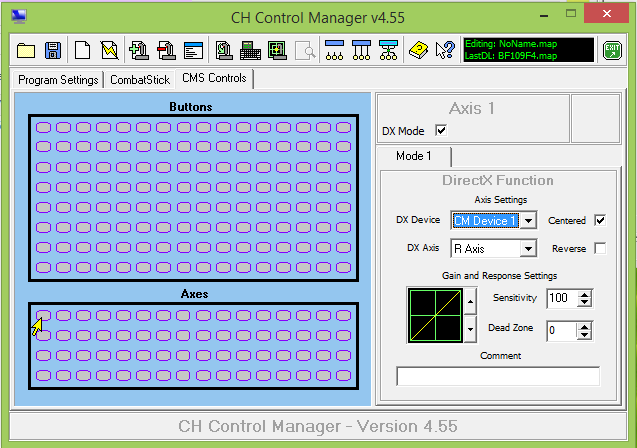Viewport: 637px width, 448px height.
Task: Download map to device using joystick arrow icon
Action: click(x=224, y=51)
